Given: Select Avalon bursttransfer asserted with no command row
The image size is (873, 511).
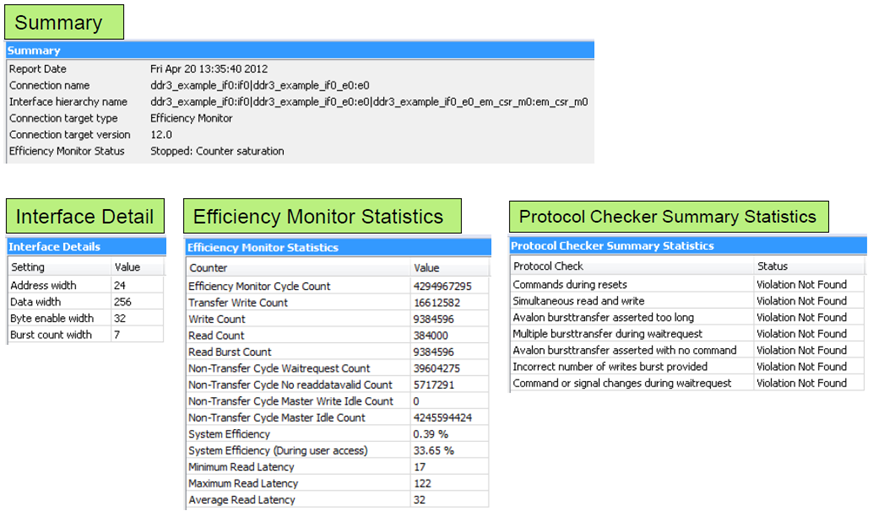Looking at the screenshot, I should tap(688, 350).
